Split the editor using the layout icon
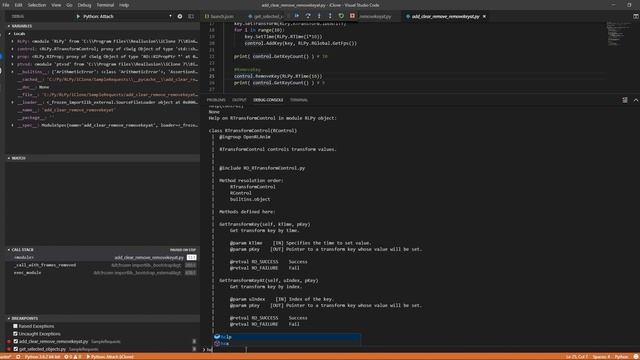The image size is (640, 360). pyautogui.click(x=636, y=16)
